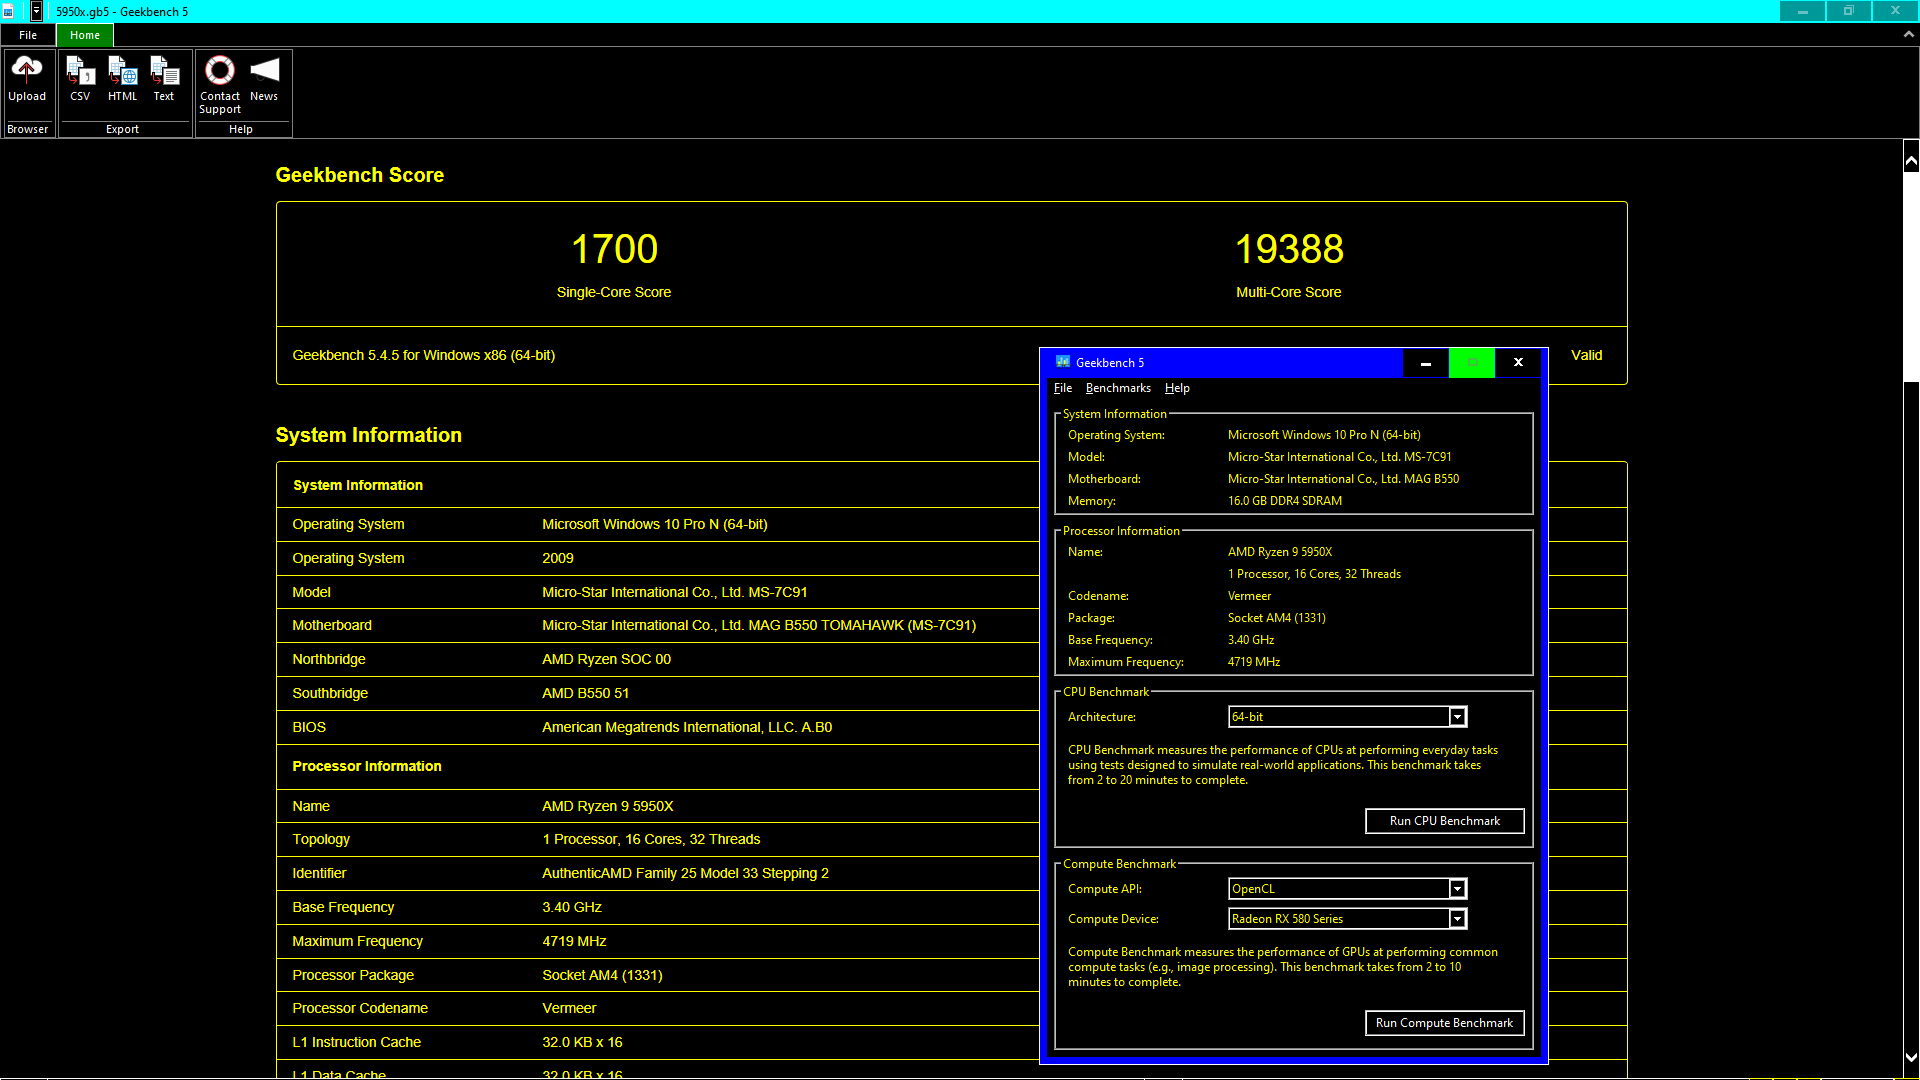Screen dimensions: 1920x1080
Task: Export results as HTML
Action: 122,79
